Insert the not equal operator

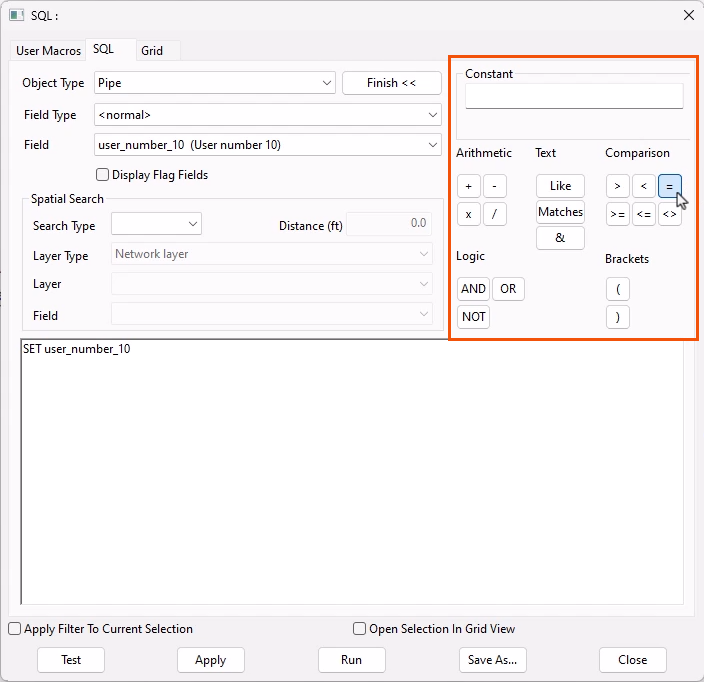(669, 214)
